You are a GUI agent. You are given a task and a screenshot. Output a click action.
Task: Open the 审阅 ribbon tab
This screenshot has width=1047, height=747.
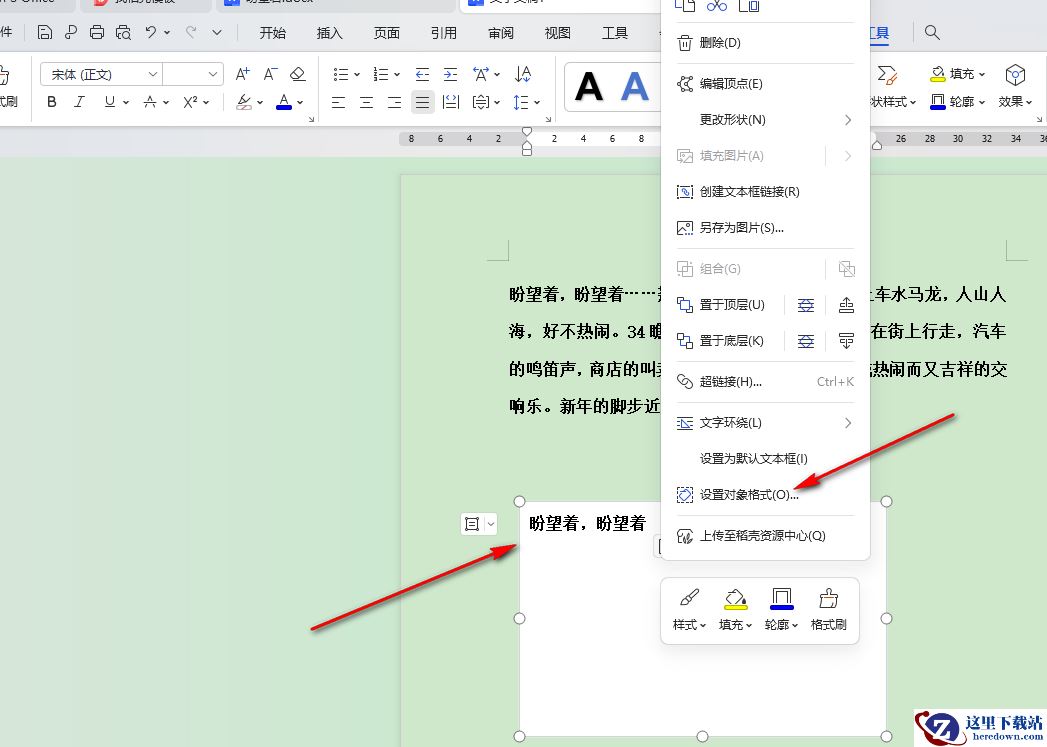[x=501, y=33]
